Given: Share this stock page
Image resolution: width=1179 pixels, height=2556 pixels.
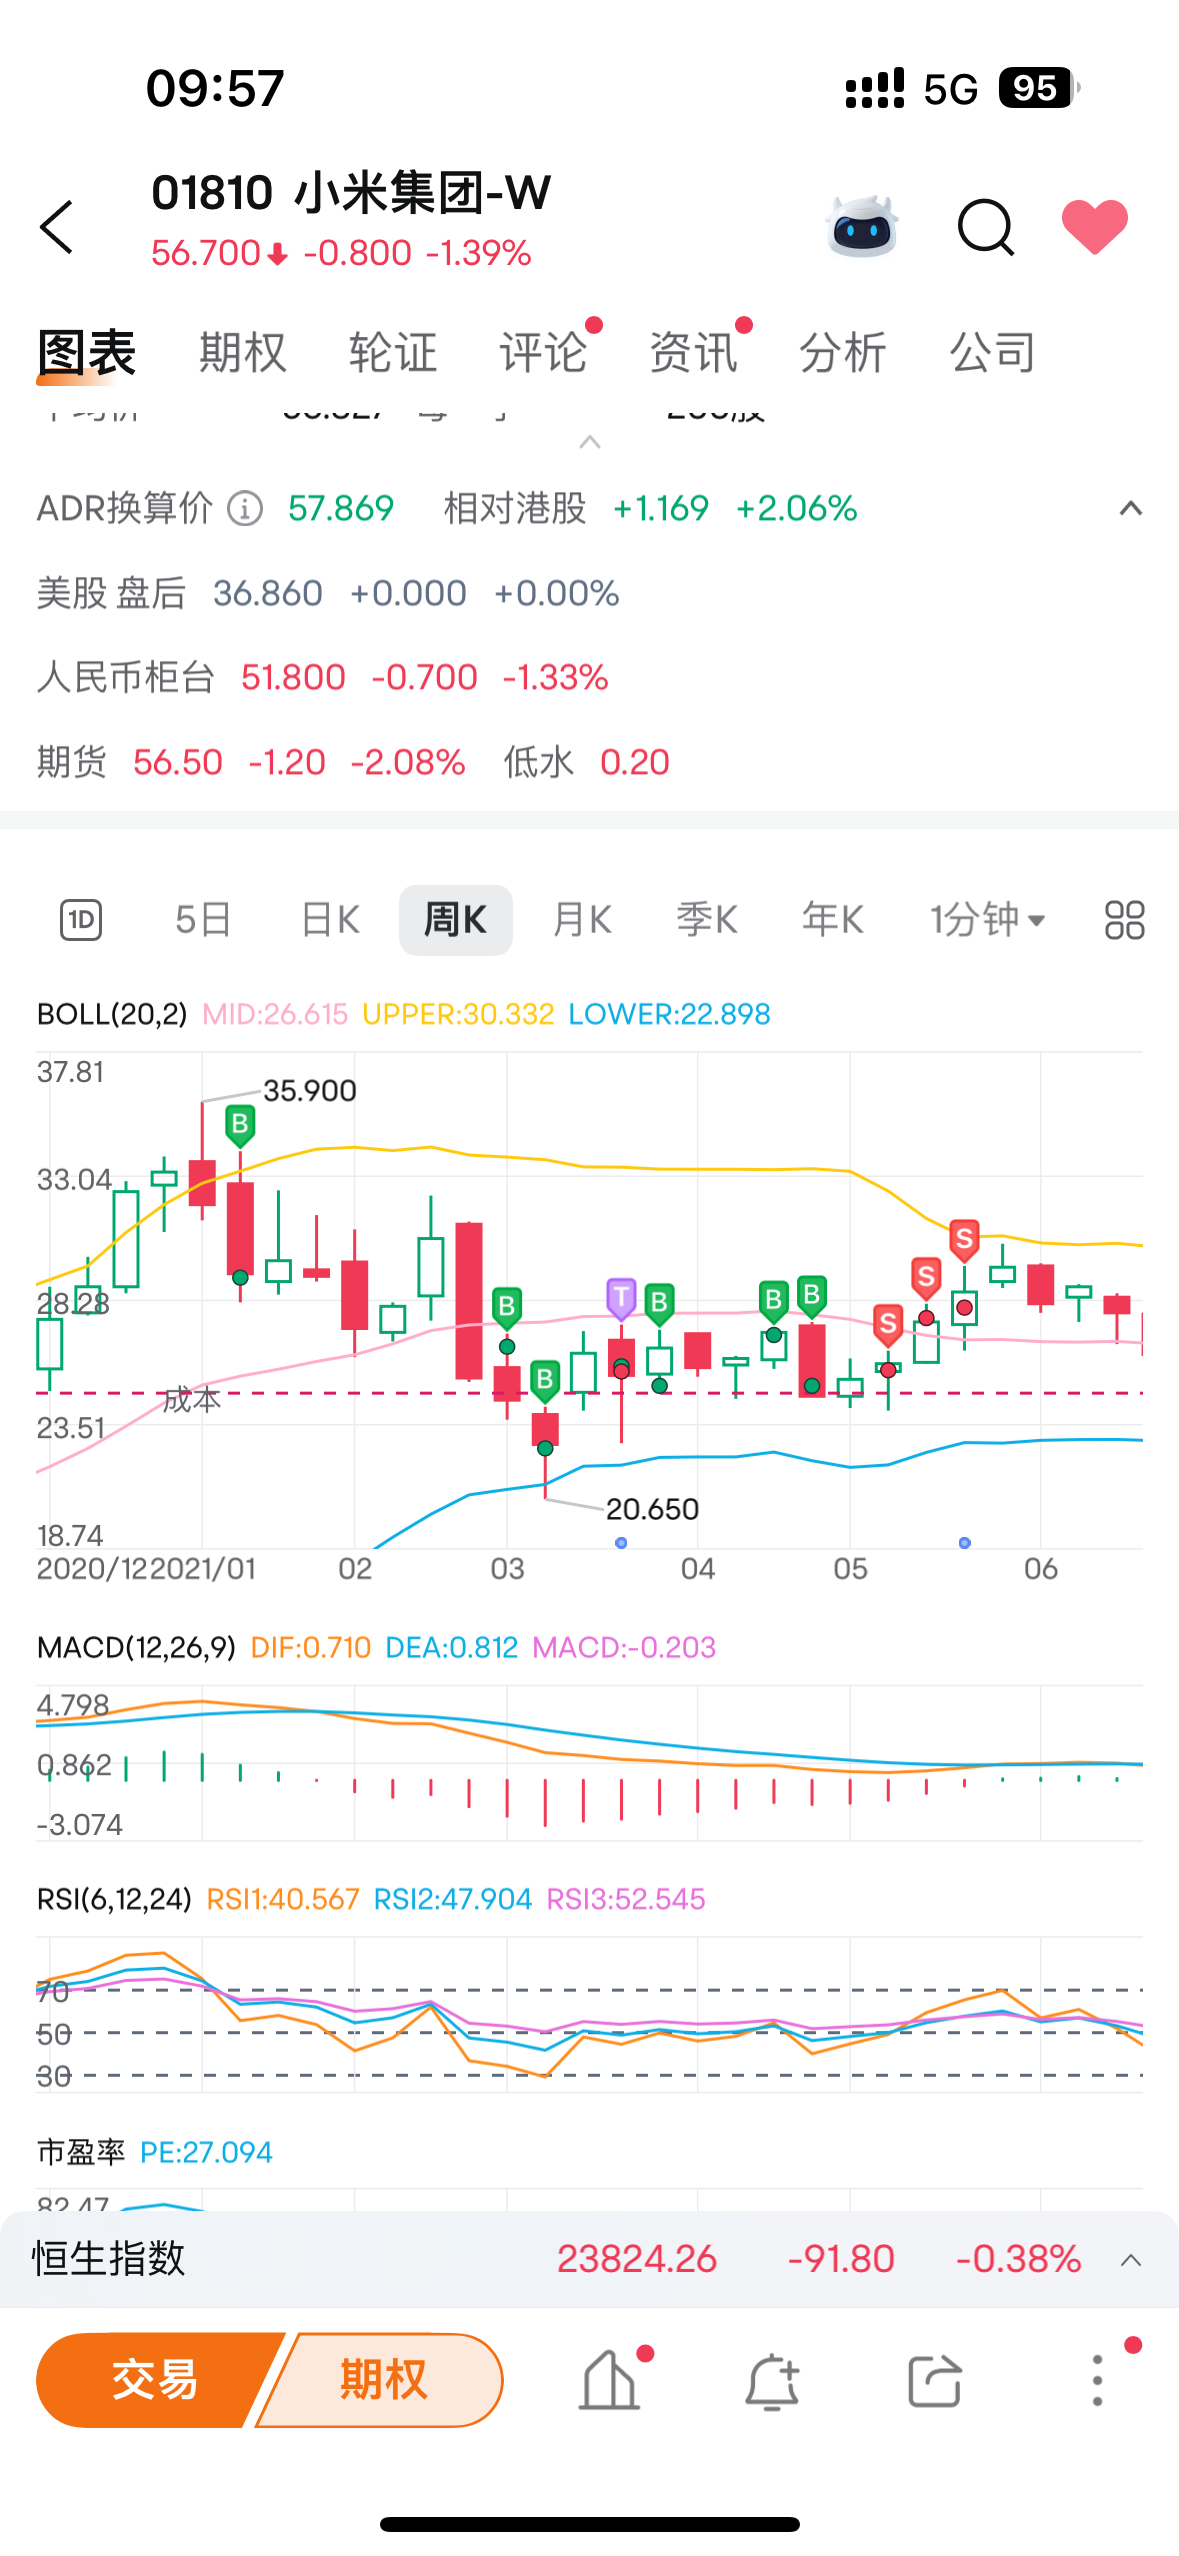Looking at the screenshot, I should (935, 2381).
